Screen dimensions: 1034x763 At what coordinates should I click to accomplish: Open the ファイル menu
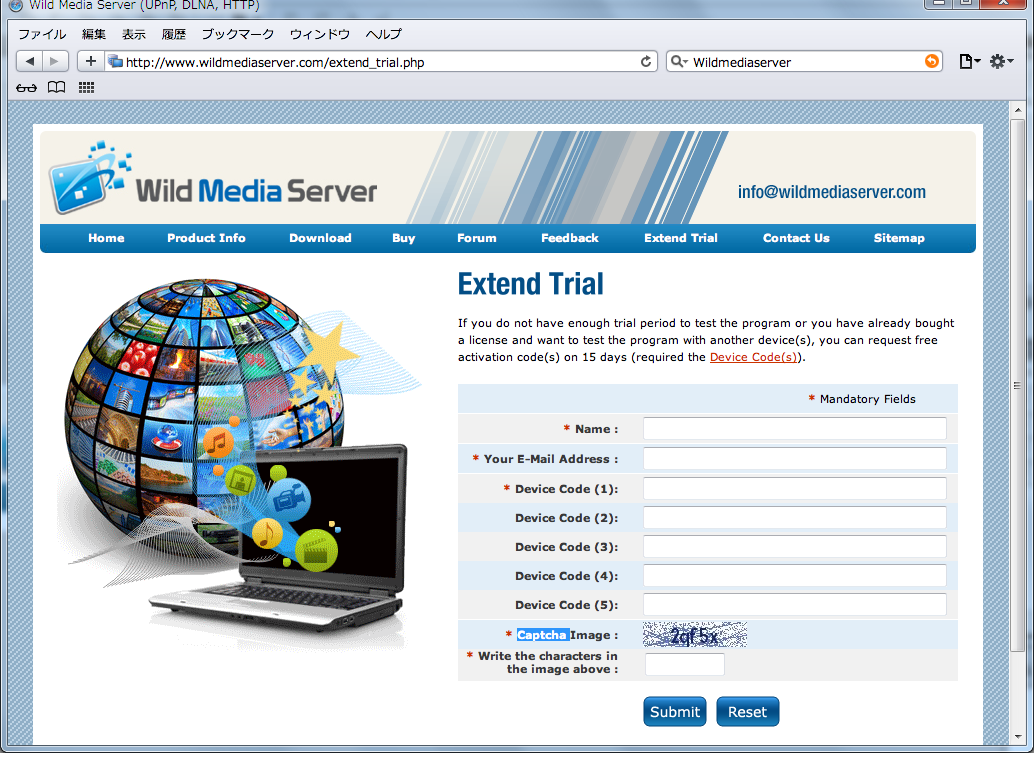pyautogui.click(x=42, y=34)
